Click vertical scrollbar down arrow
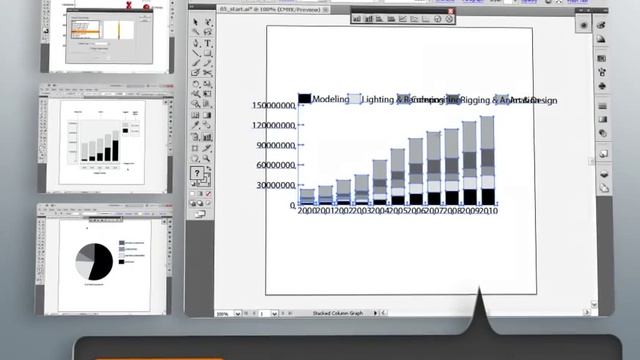640x360 pixels. coord(594,304)
